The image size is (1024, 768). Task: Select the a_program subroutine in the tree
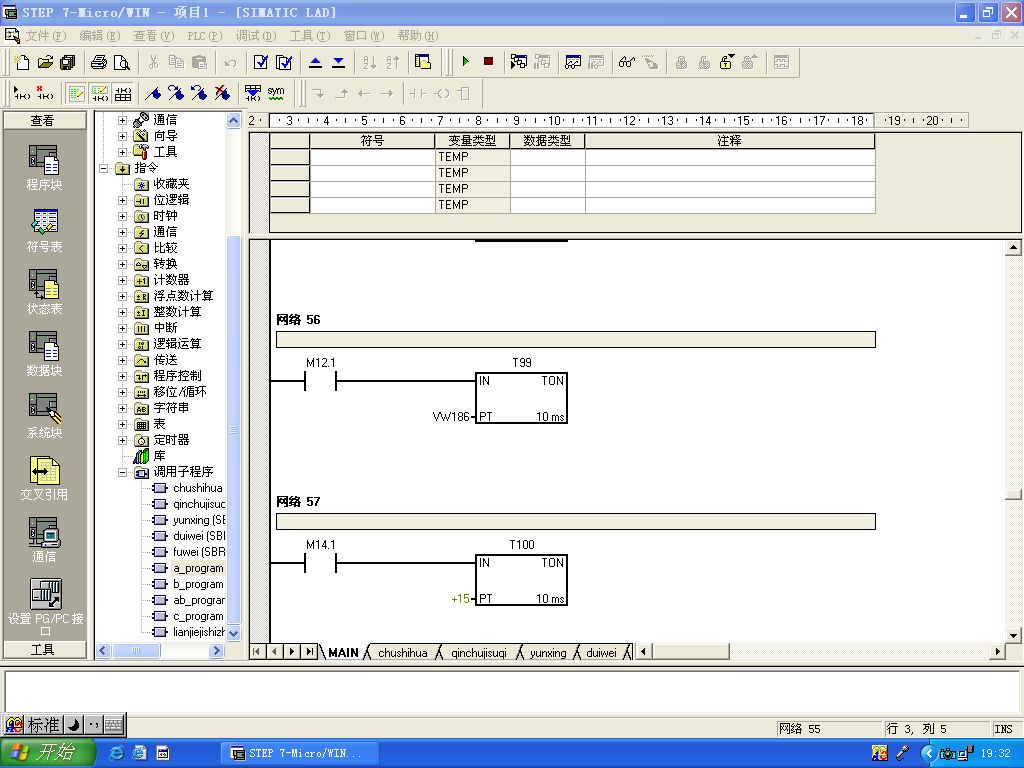tap(197, 568)
